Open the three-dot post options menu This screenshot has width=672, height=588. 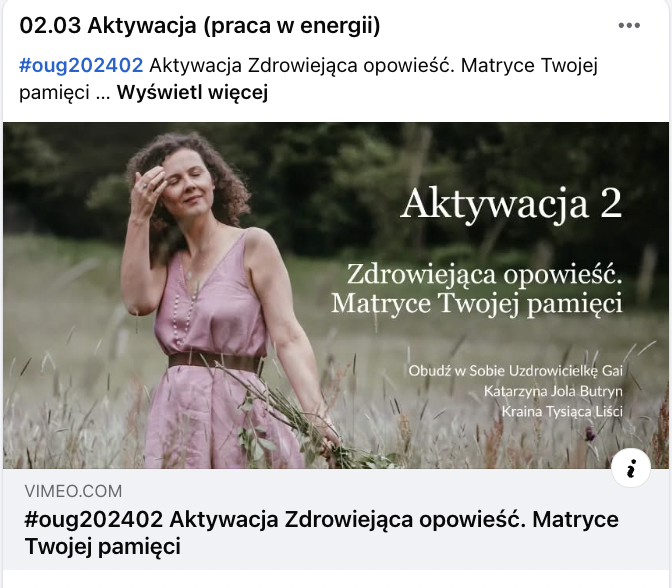click(629, 26)
